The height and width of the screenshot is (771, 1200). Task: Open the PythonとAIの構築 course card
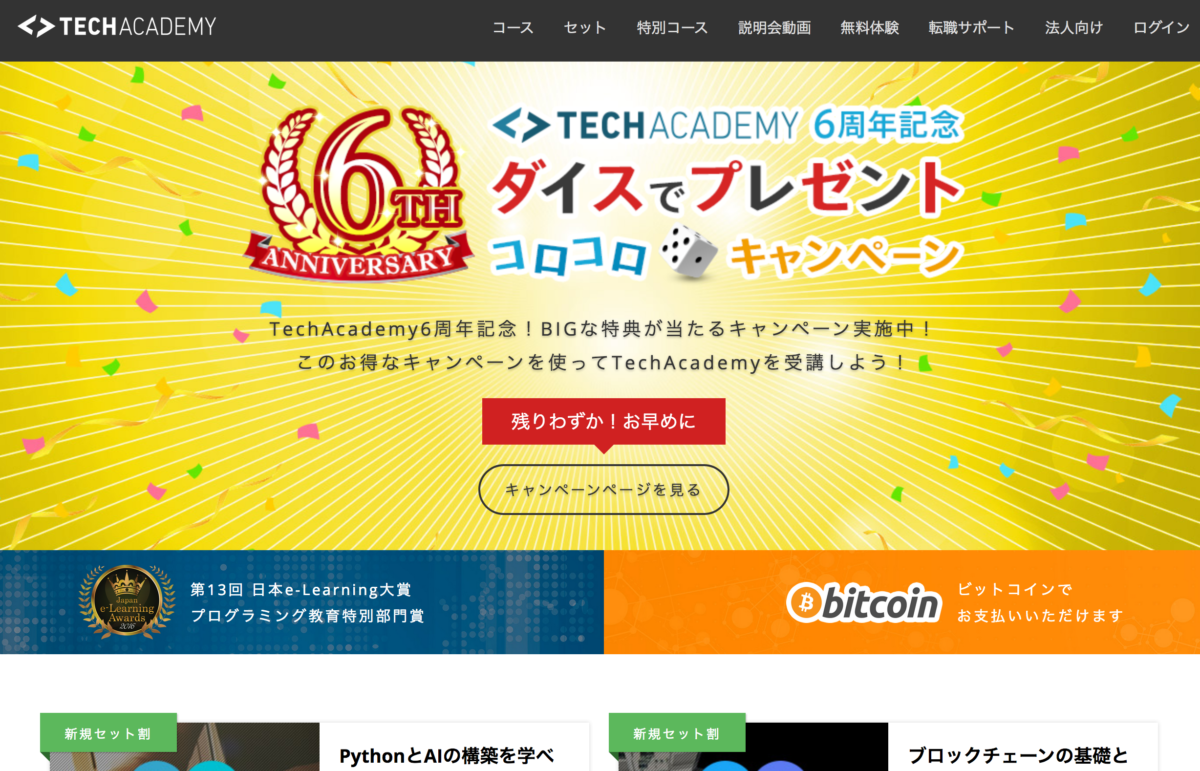coord(315,746)
